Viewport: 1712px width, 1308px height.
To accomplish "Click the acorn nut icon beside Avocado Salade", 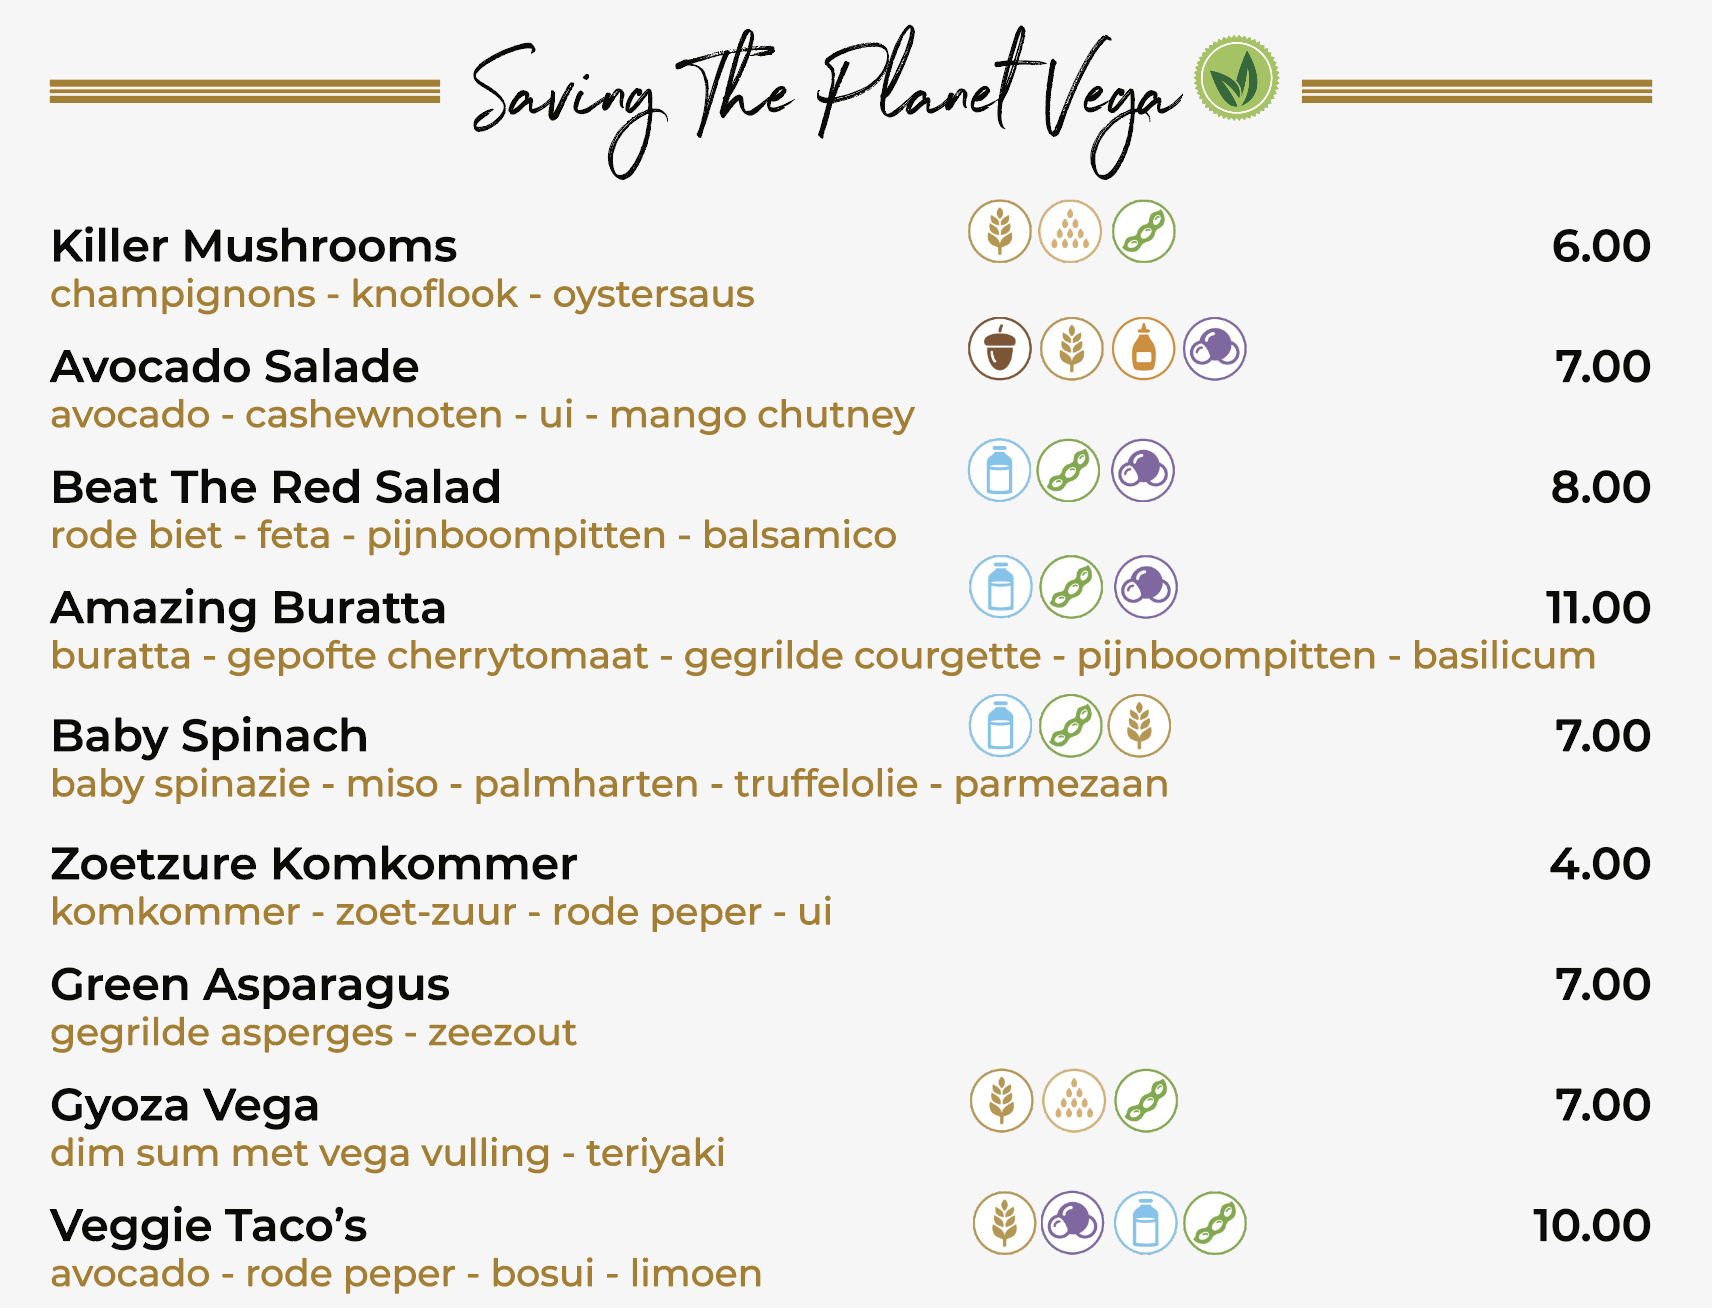I will click(1000, 349).
